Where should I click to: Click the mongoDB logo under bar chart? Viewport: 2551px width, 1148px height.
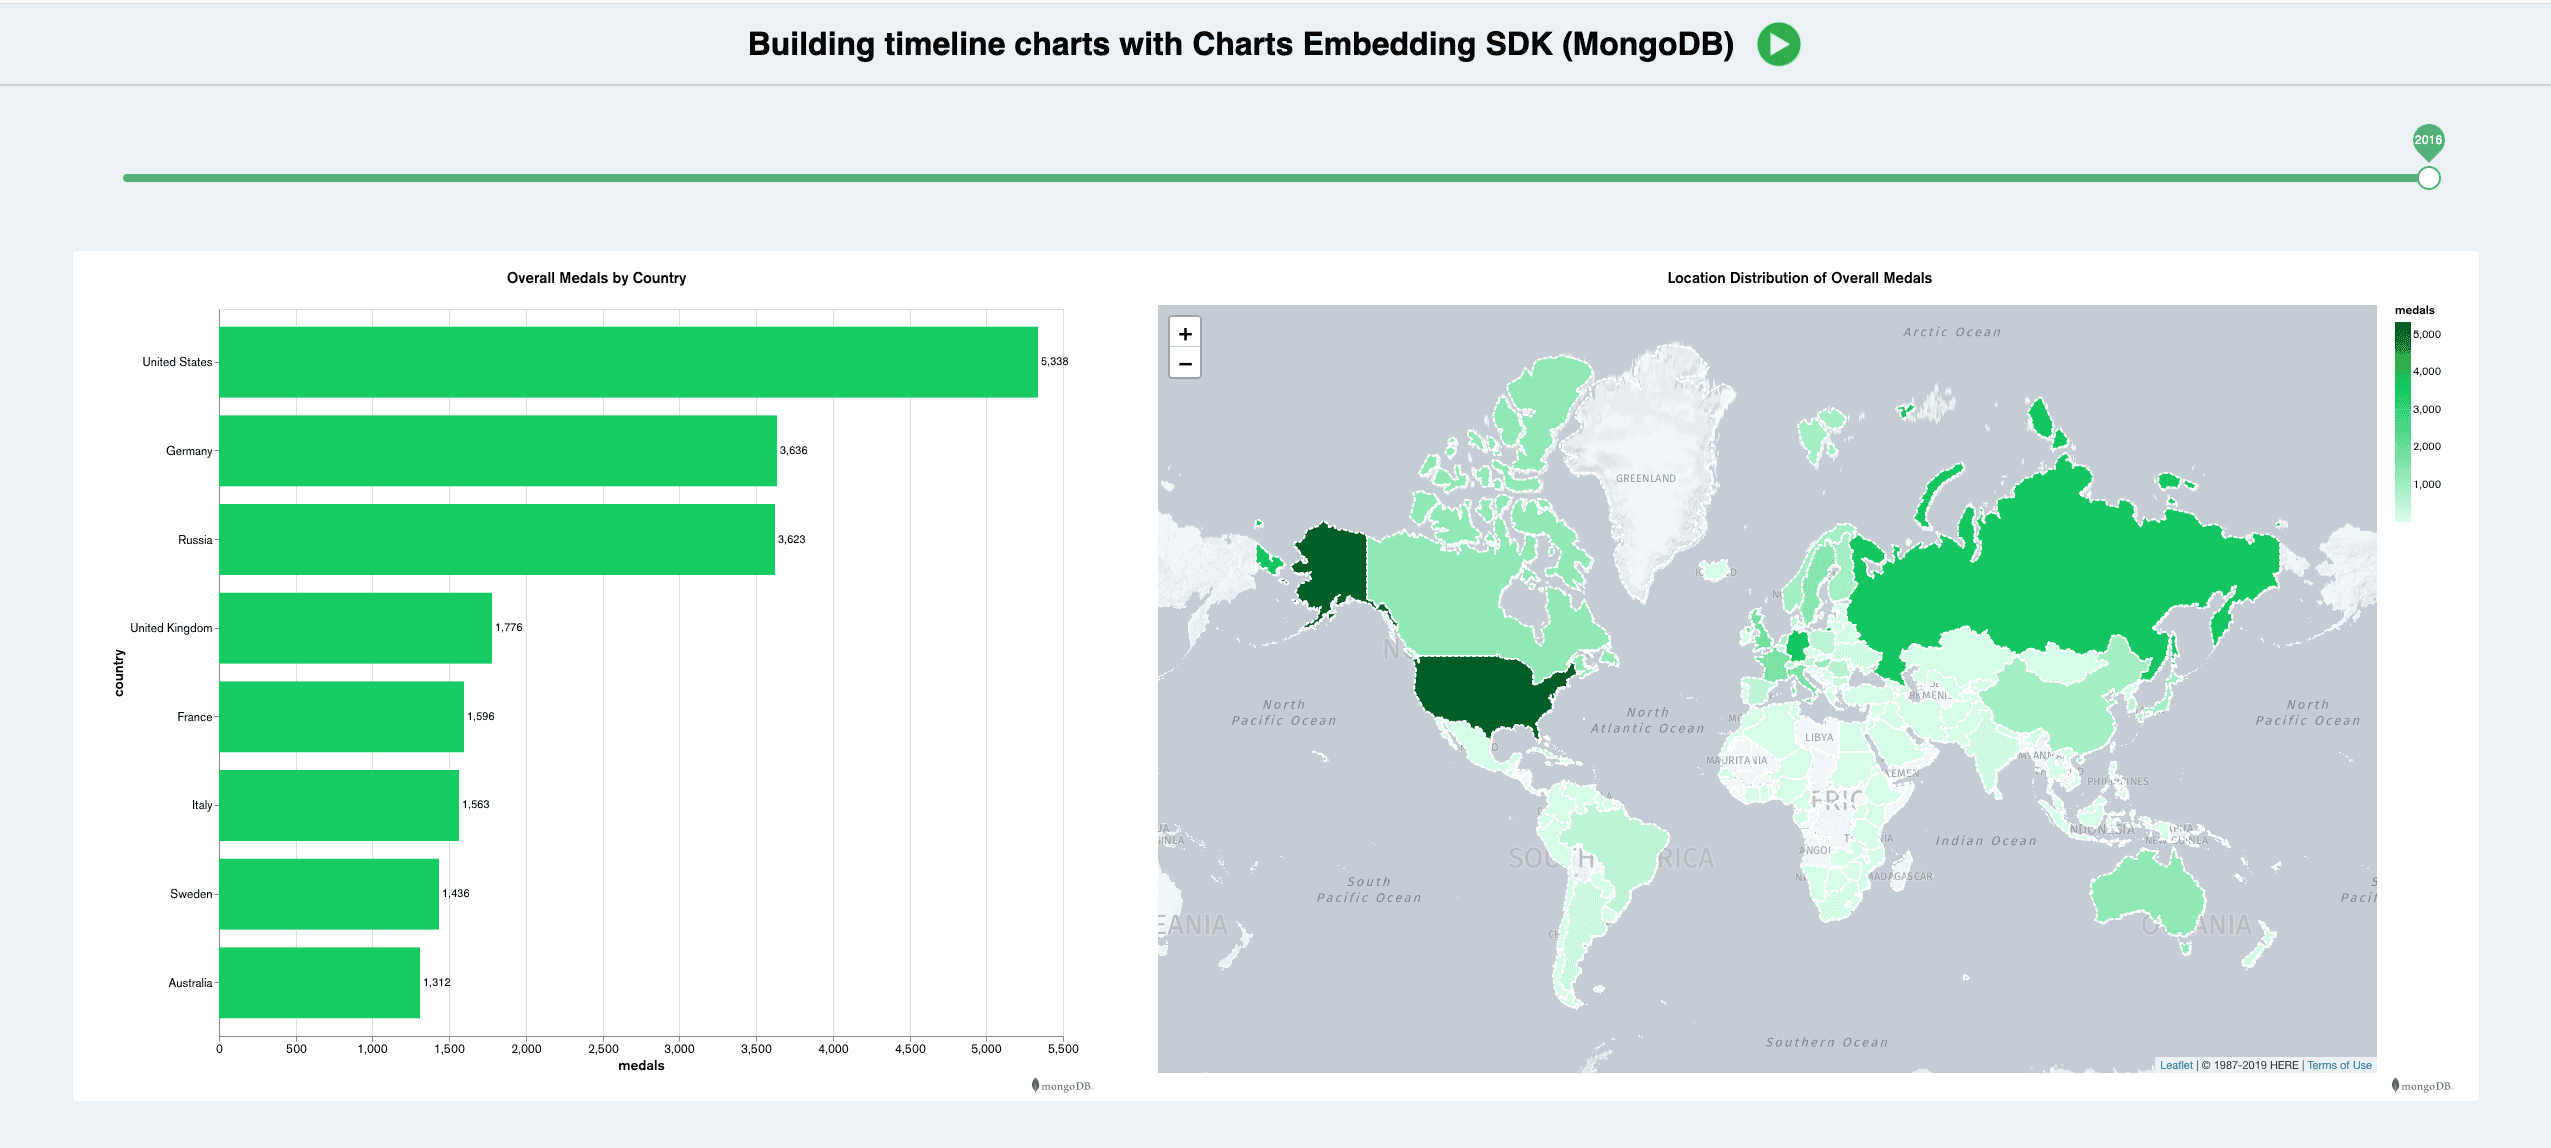tap(1062, 1086)
